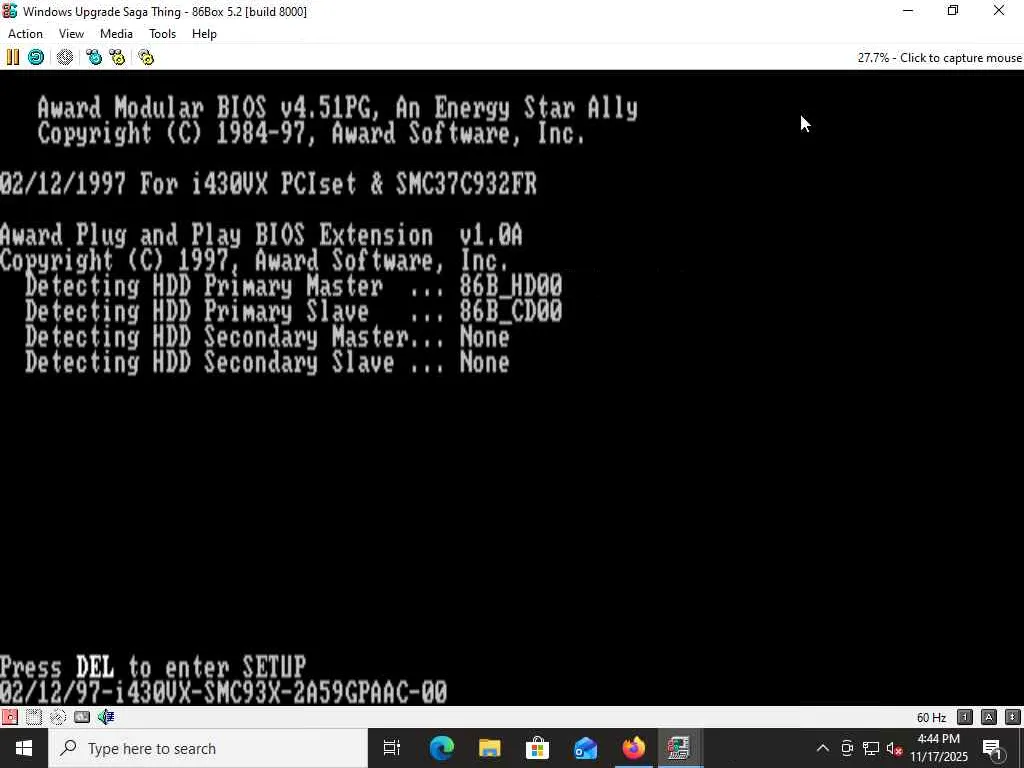Click the green sound speaker status icon
1024x768 pixels.
click(x=106, y=717)
